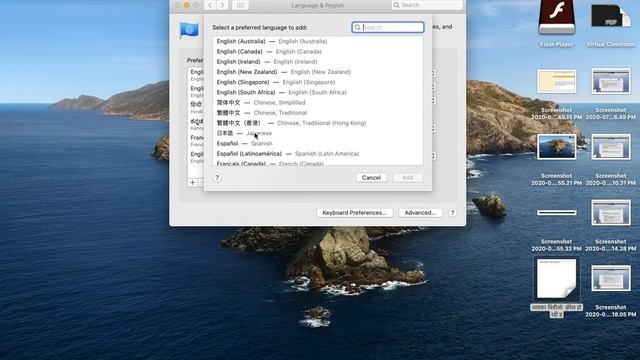Select Chinese, Simplified in the language list
Viewport: 640px width, 360px height.
coord(318,102)
